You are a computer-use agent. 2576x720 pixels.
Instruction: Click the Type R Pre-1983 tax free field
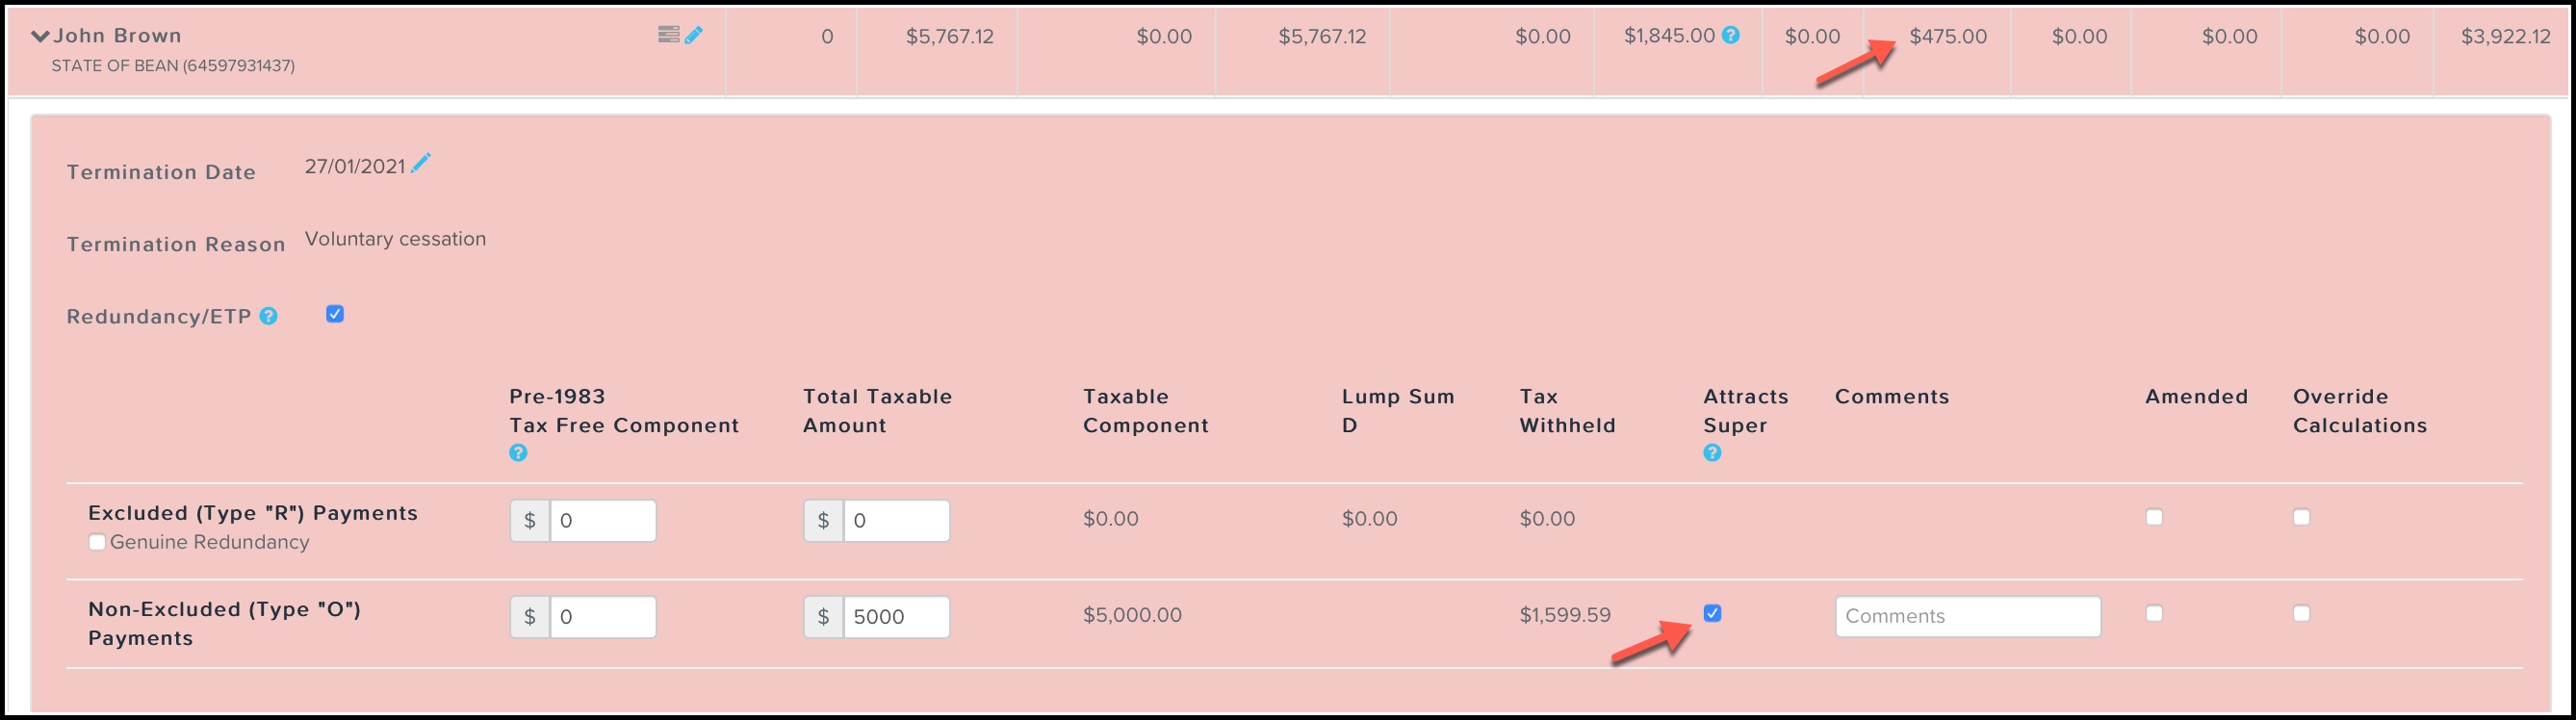tap(602, 521)
